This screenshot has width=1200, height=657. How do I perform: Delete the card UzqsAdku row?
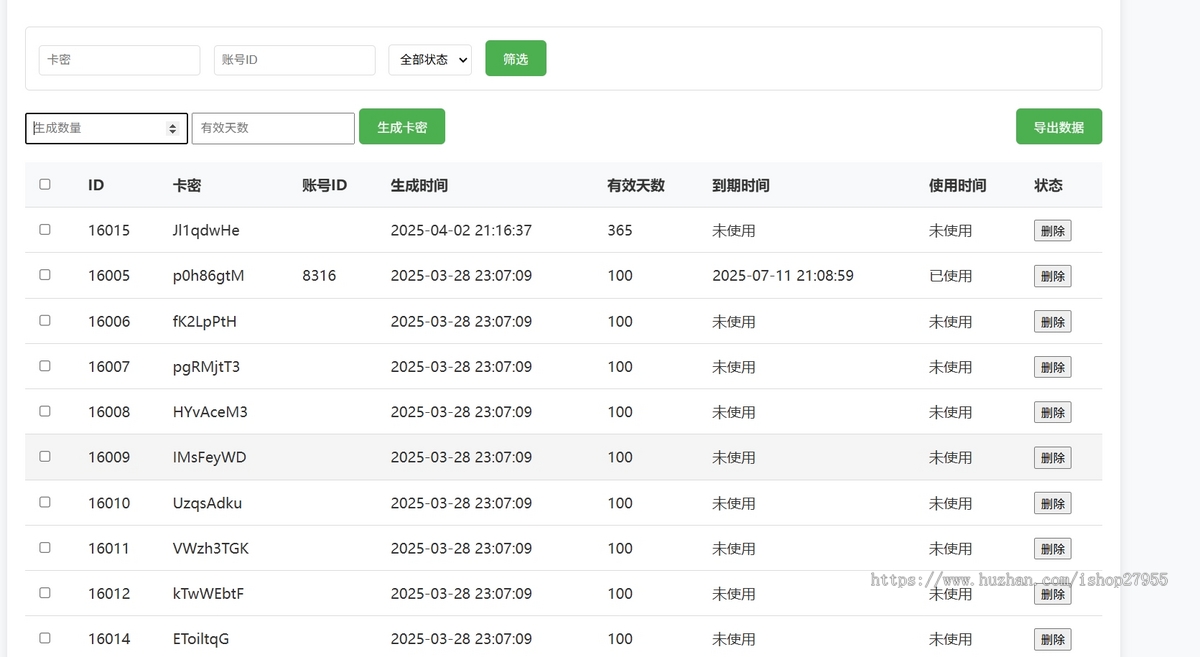click(x=1052, y=503)
